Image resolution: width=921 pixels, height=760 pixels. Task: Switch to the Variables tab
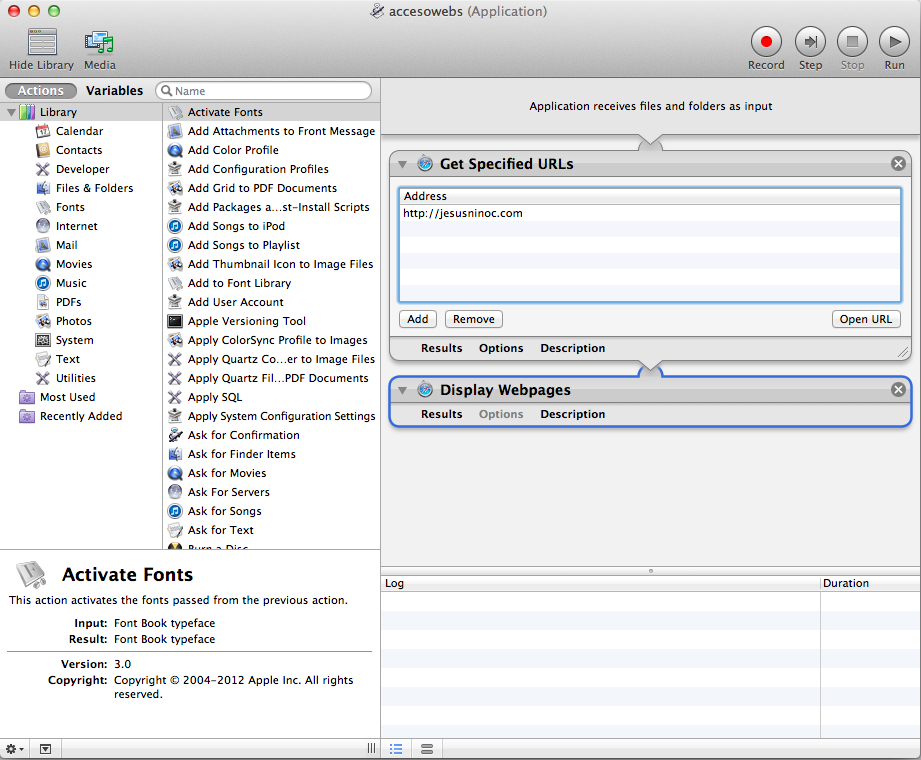[x=114, y=91]
